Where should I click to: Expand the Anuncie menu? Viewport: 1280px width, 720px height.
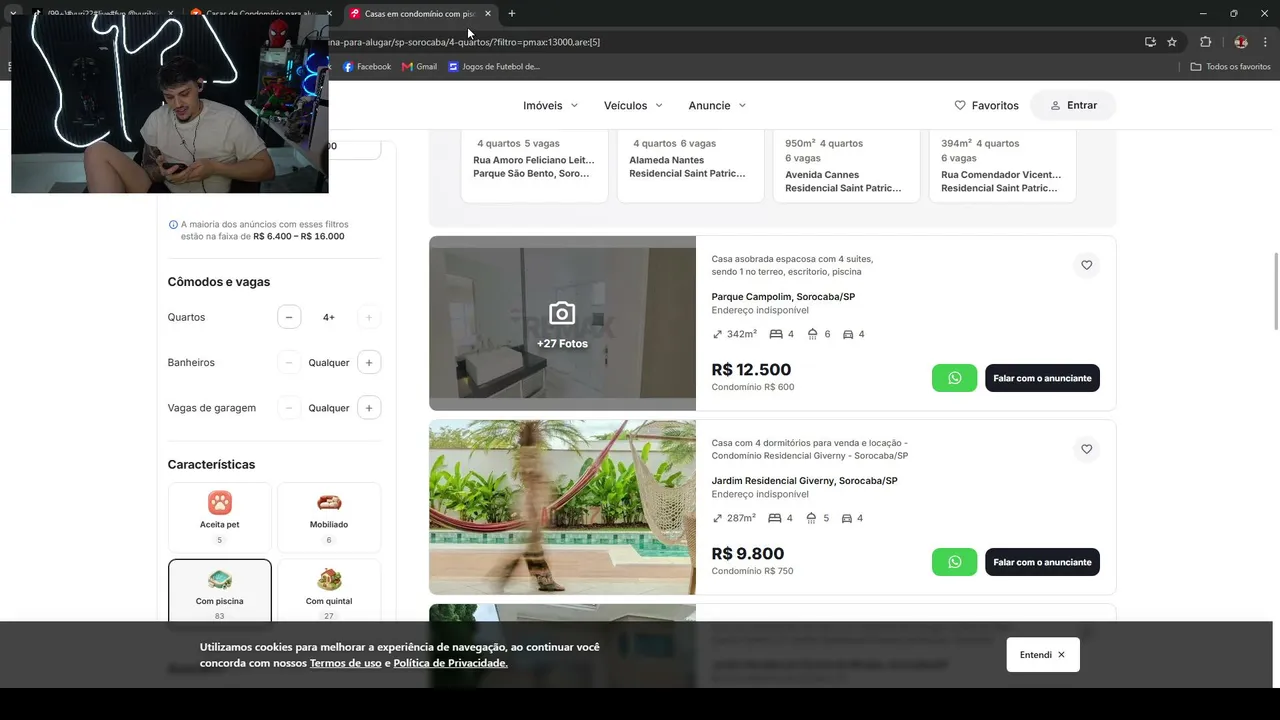point(717,105)
